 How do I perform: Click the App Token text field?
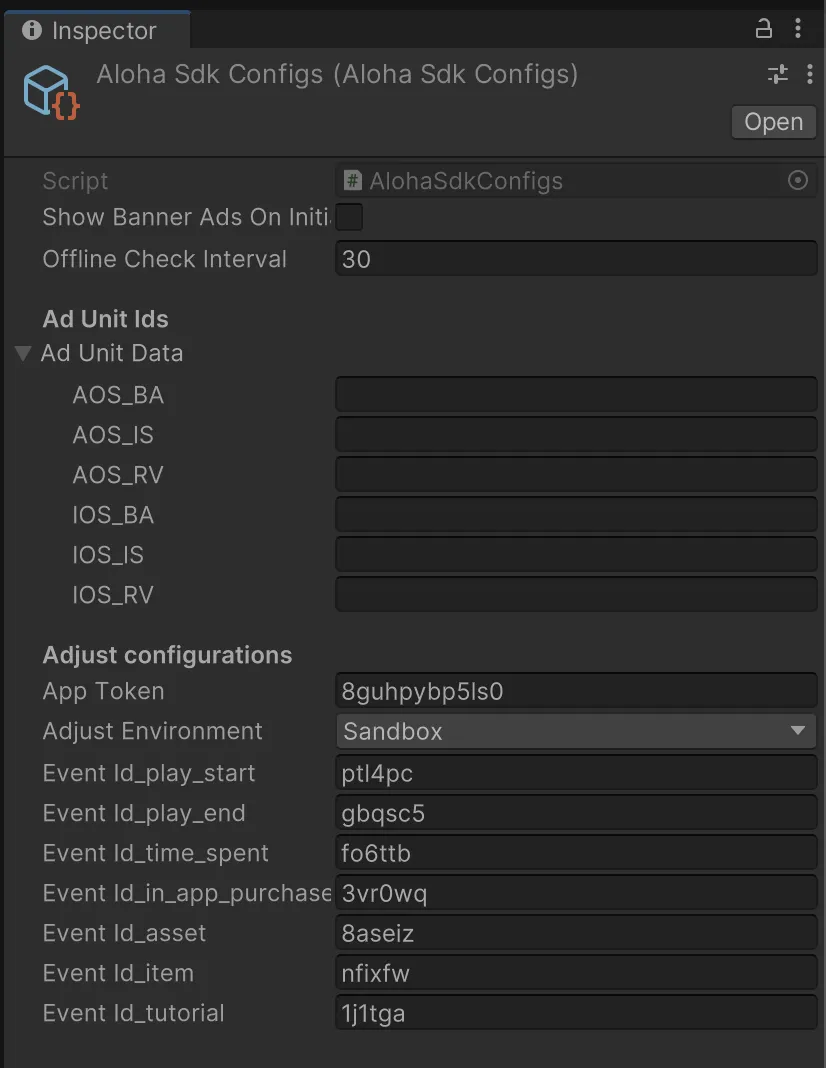(576, 691)
